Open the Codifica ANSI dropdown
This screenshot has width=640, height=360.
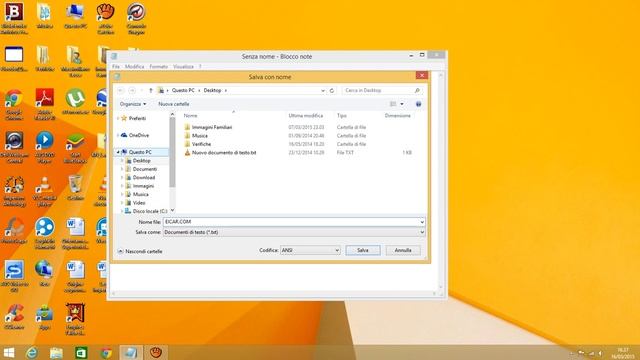tap(310, 250)
